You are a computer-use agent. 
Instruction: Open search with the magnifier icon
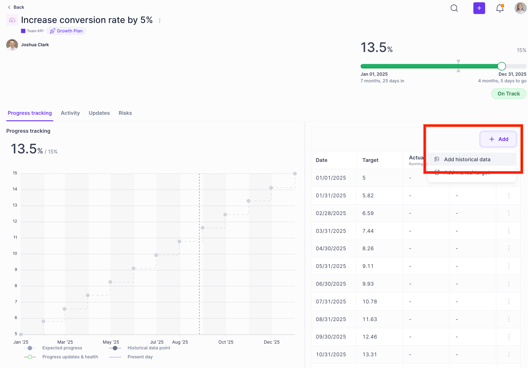click(x=454, y=8)
